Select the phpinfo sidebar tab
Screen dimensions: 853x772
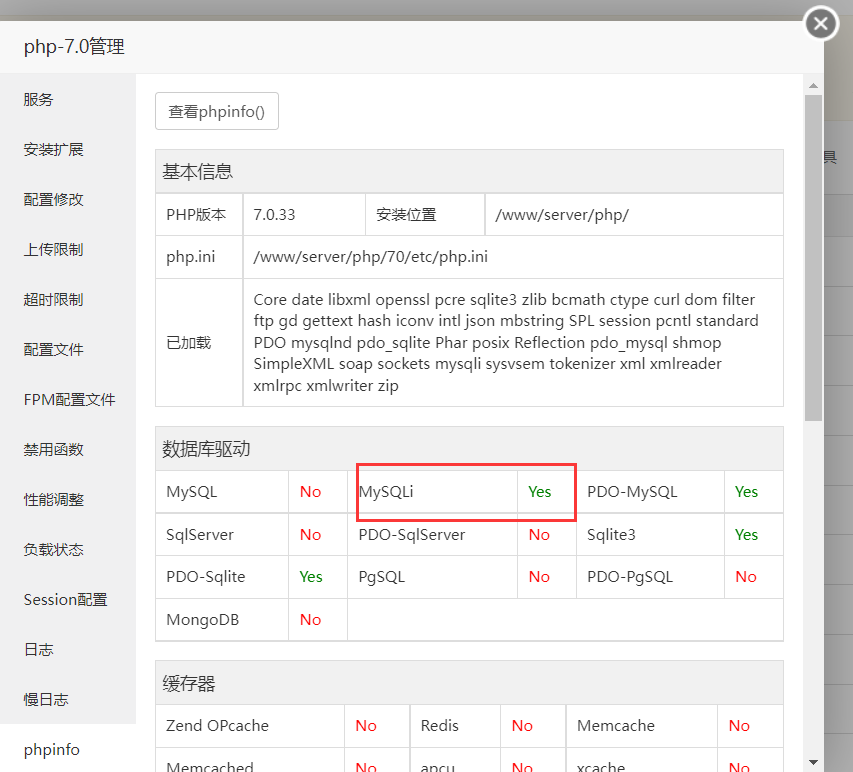[x=52, y=750]
